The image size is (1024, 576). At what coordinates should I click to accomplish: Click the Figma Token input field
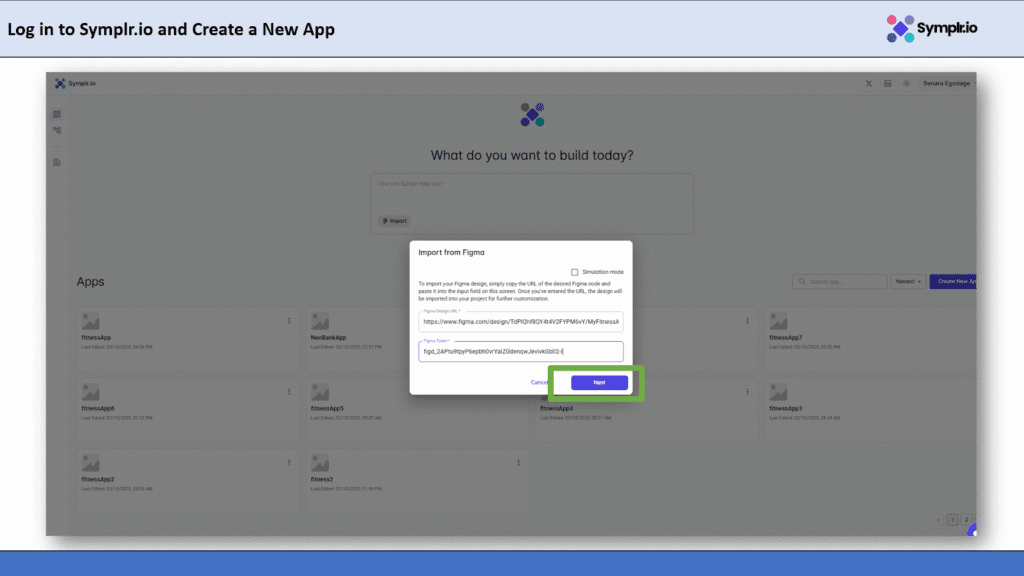pyautogui.click(x=521, y=352)
